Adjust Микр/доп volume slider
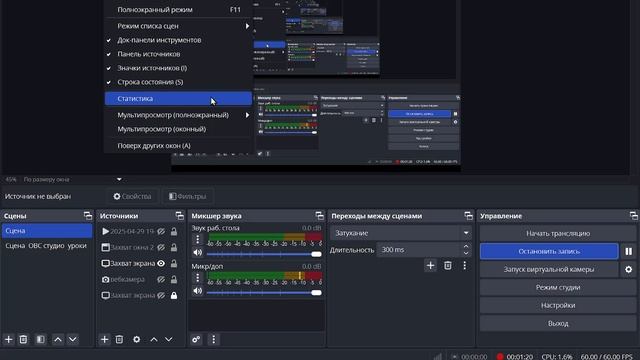 [x=264, y=292]
